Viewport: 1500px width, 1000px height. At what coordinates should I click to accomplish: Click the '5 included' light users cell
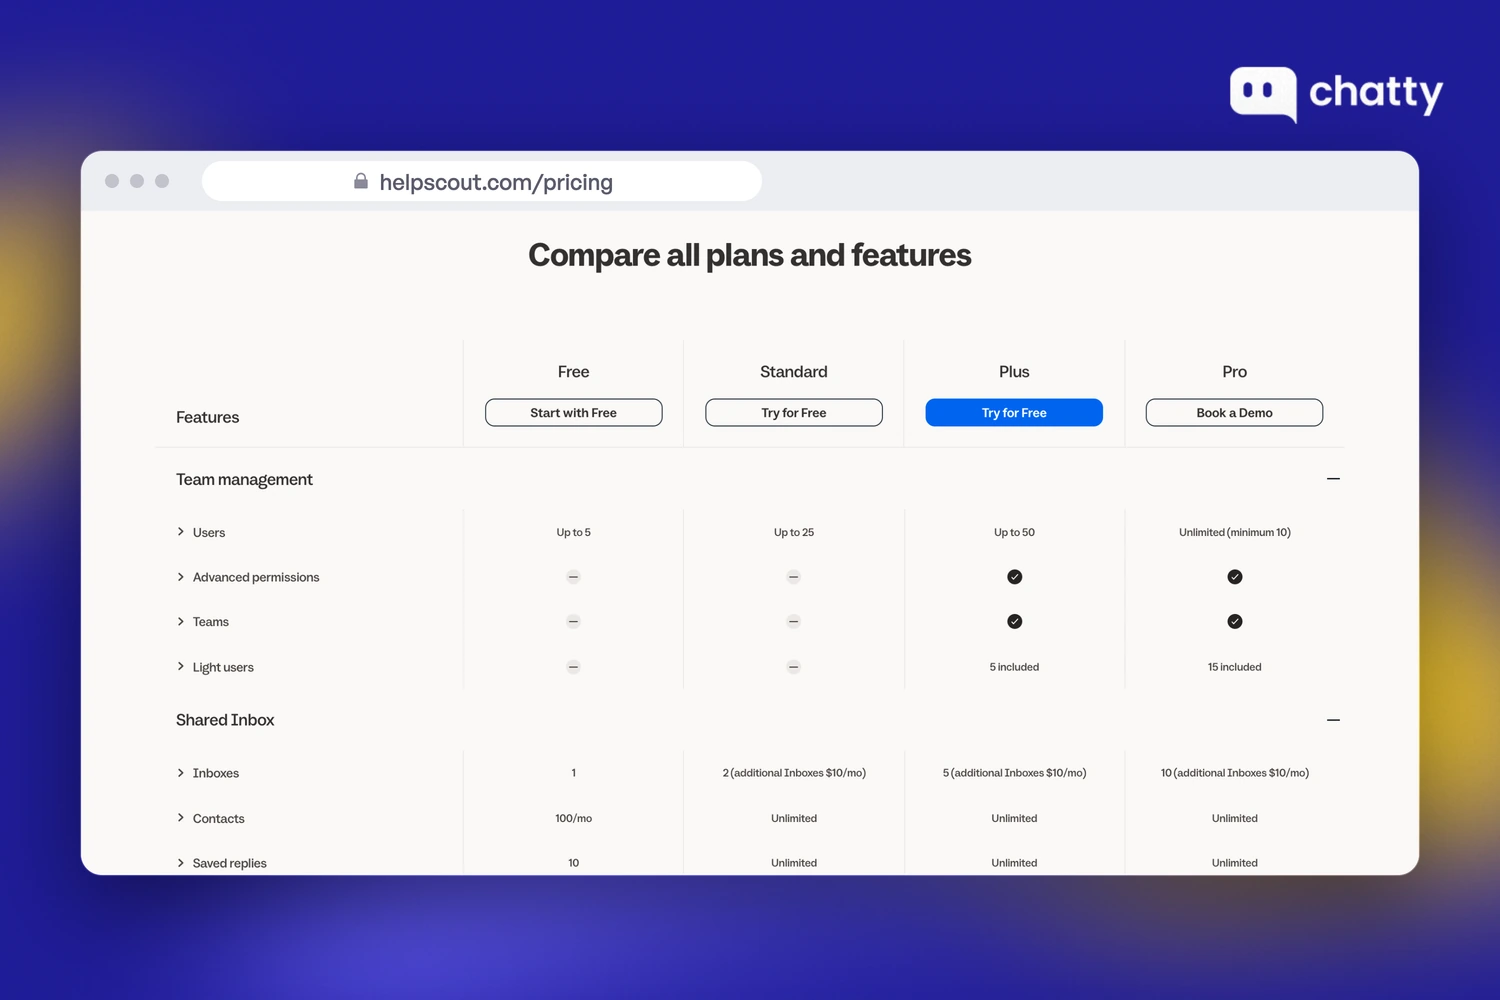pyautogui.click(x=1014, y=667)
